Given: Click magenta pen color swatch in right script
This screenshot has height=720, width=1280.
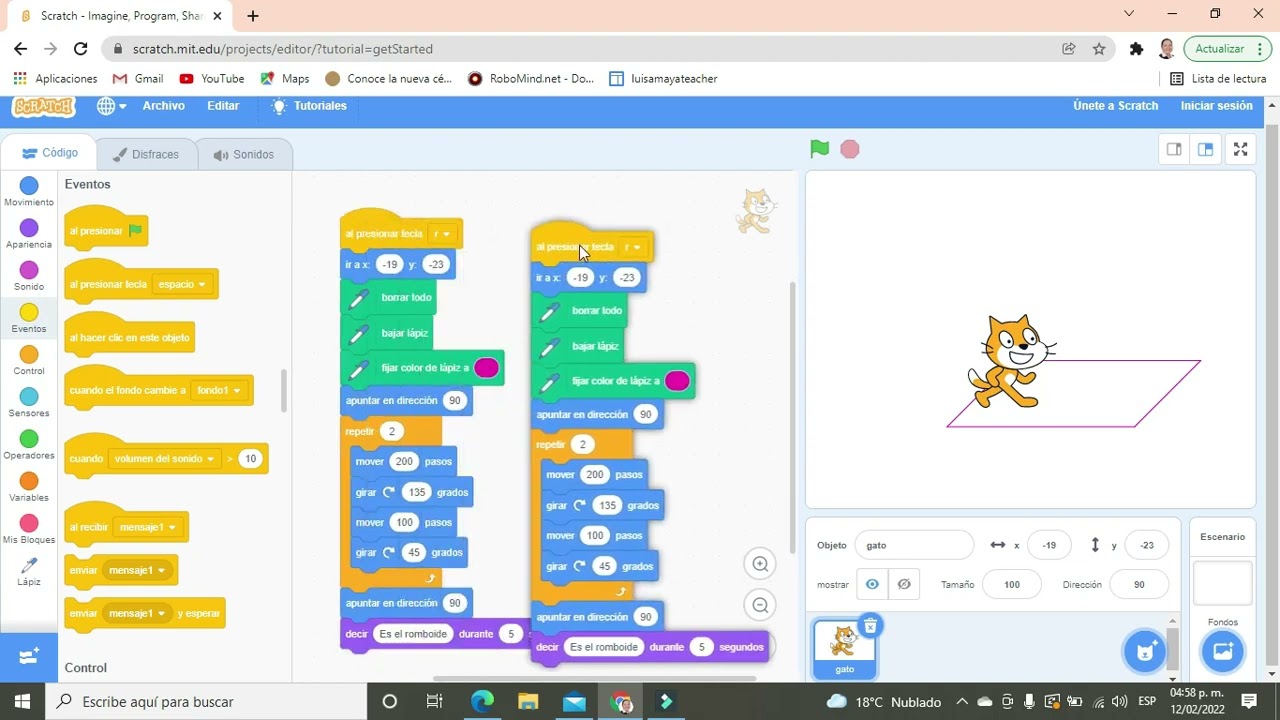Looking at the screenshot, I should pos(677,381).
